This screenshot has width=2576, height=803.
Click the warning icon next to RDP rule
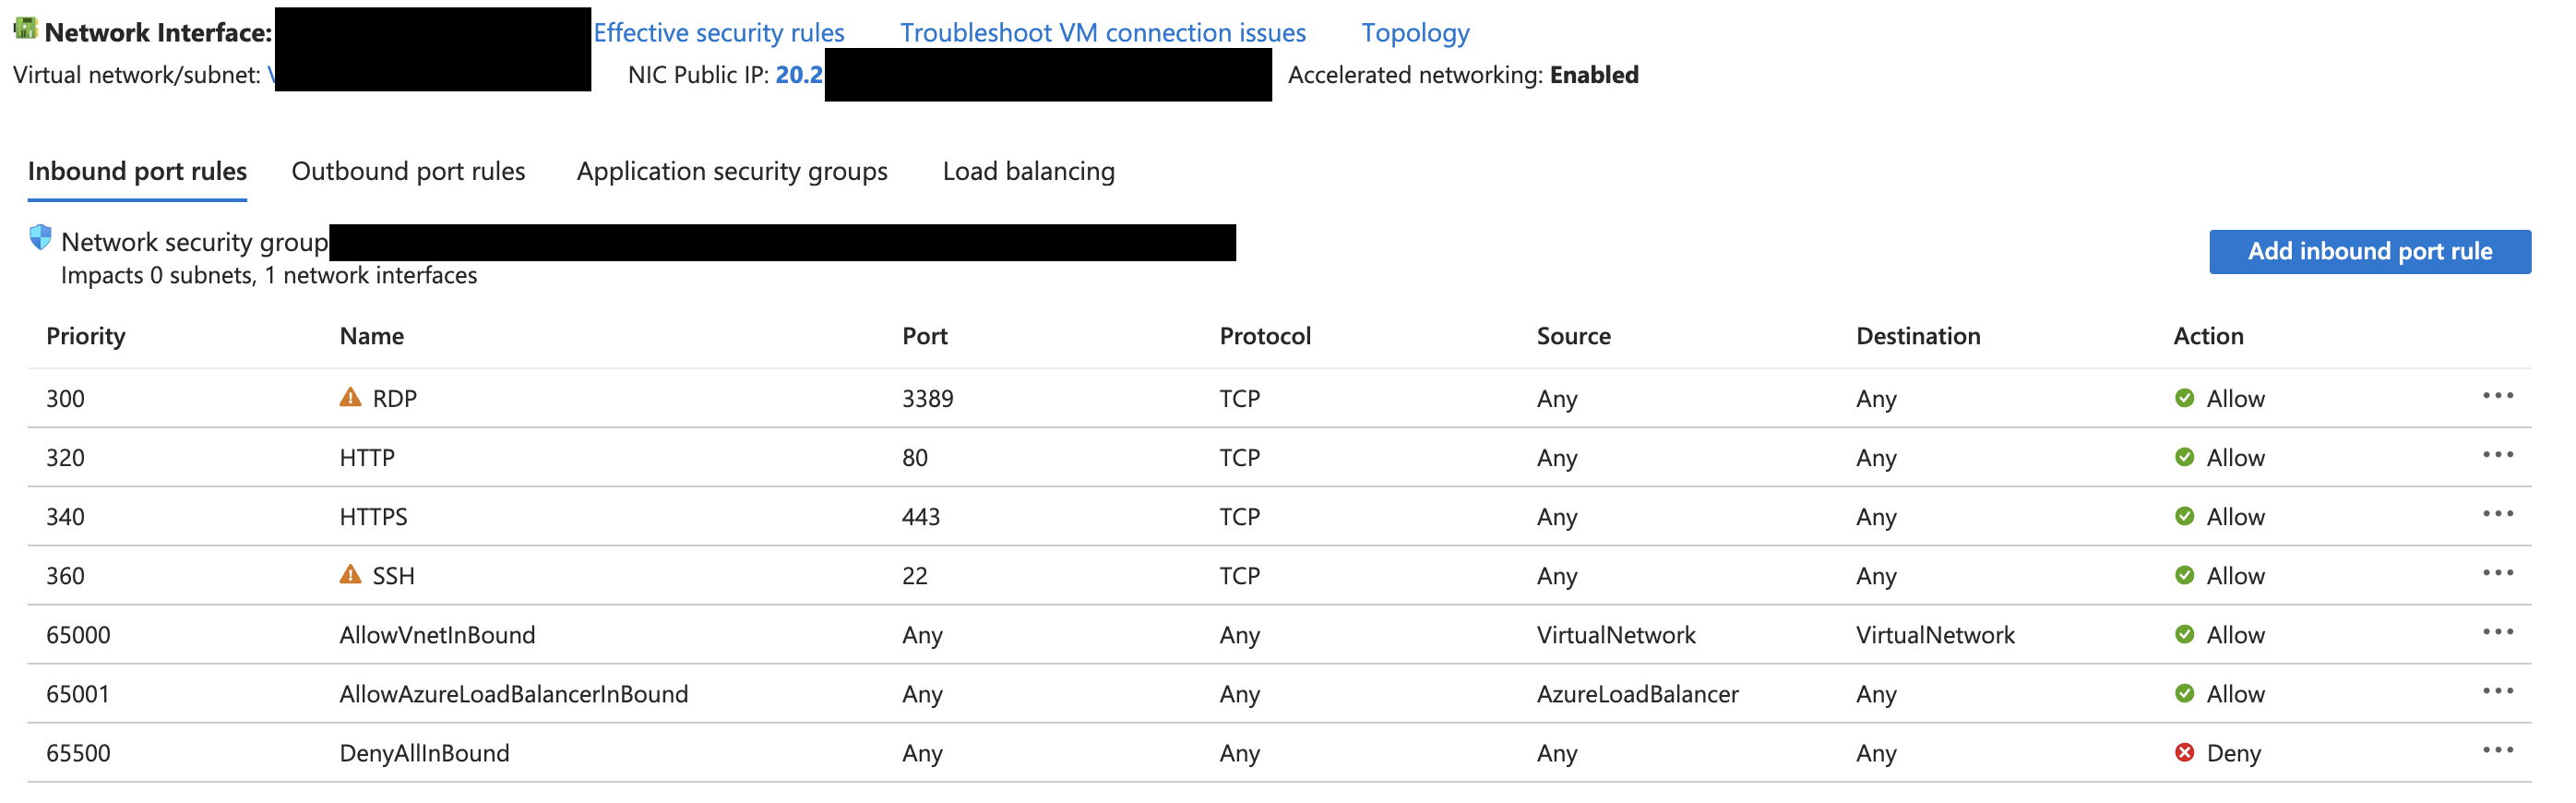point(349,396)
